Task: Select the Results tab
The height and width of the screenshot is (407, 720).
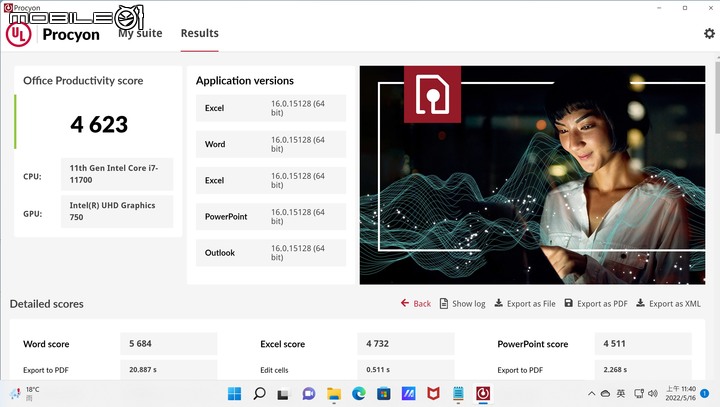Action: [x=199, y=33]
